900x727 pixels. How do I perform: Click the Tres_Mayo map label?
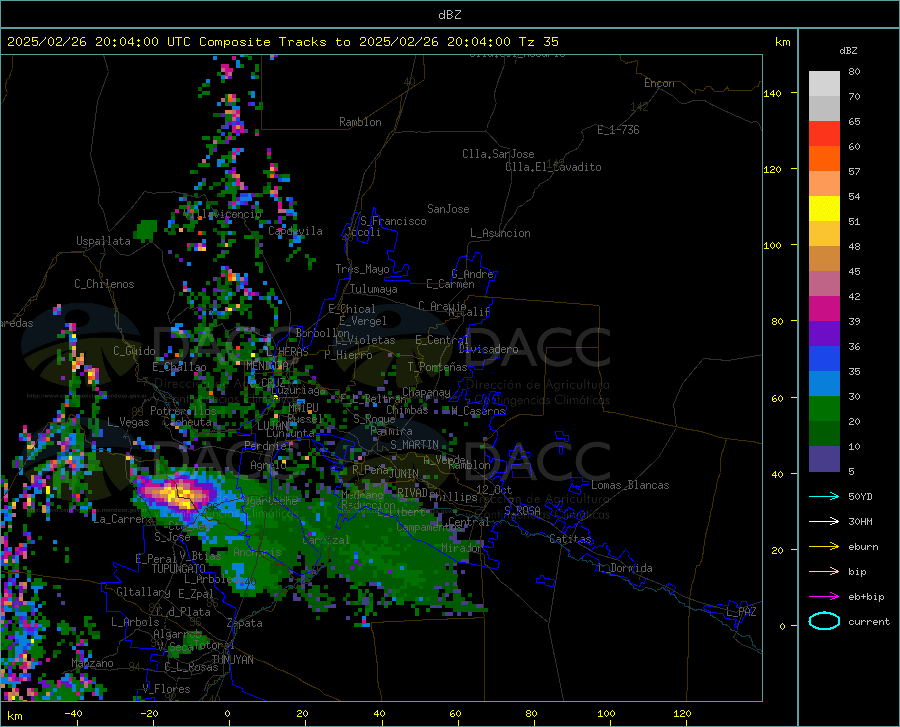pos(362,269)
